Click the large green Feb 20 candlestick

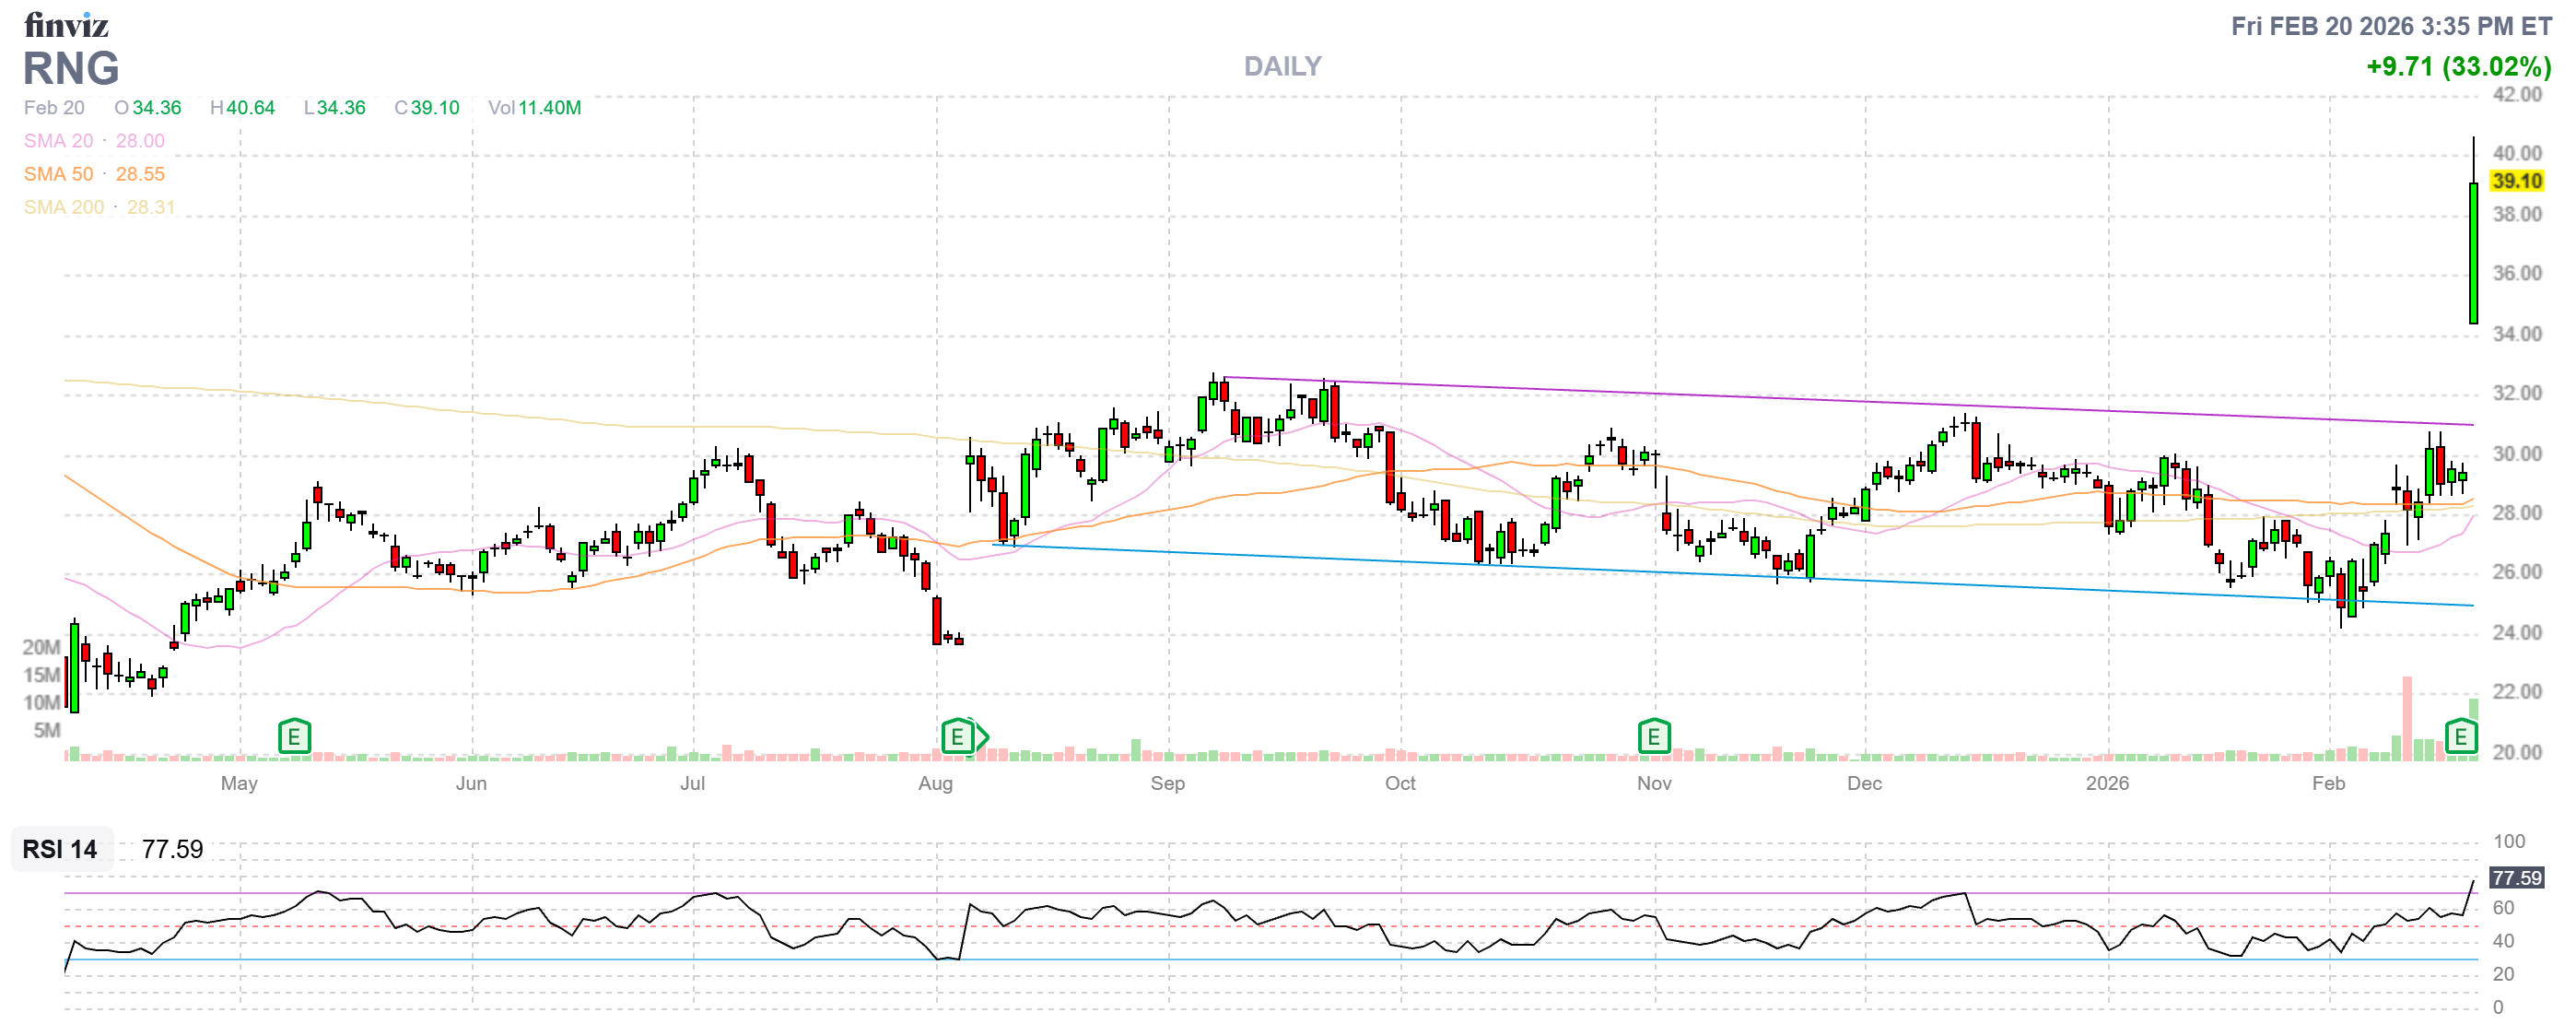click(x=2473, y=253)
